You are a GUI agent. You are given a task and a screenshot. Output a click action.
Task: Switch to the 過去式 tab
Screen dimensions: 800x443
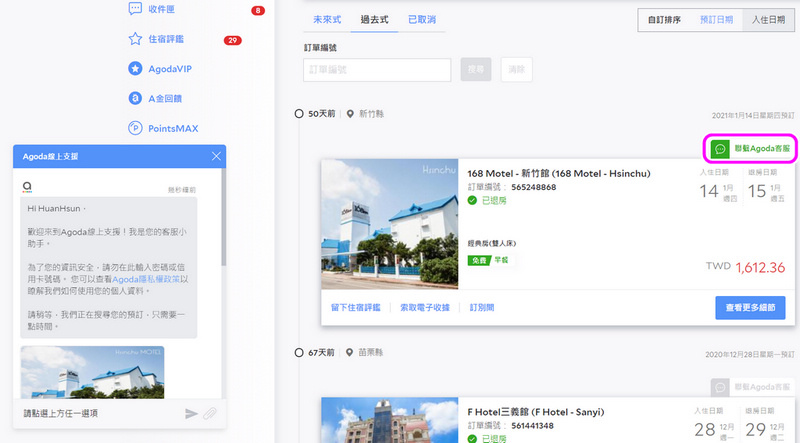(374, 19)
